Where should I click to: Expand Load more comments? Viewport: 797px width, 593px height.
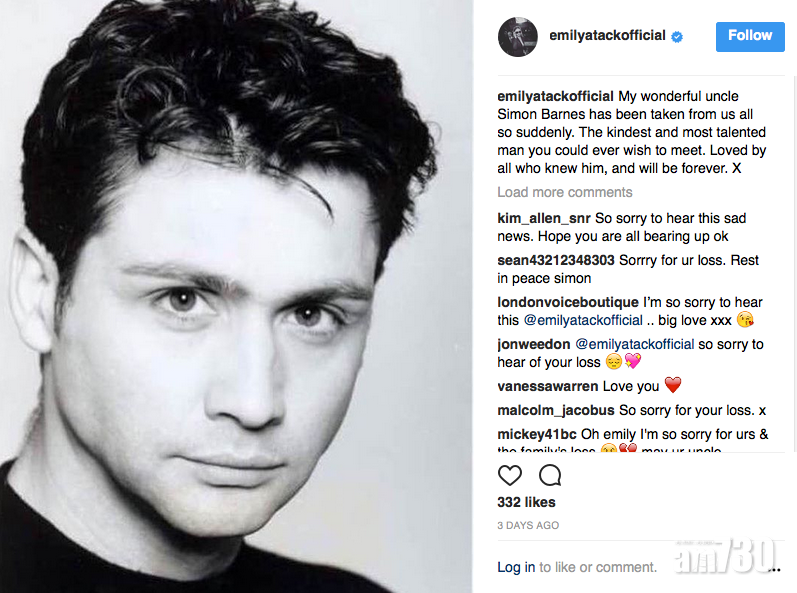coord(564,192)
